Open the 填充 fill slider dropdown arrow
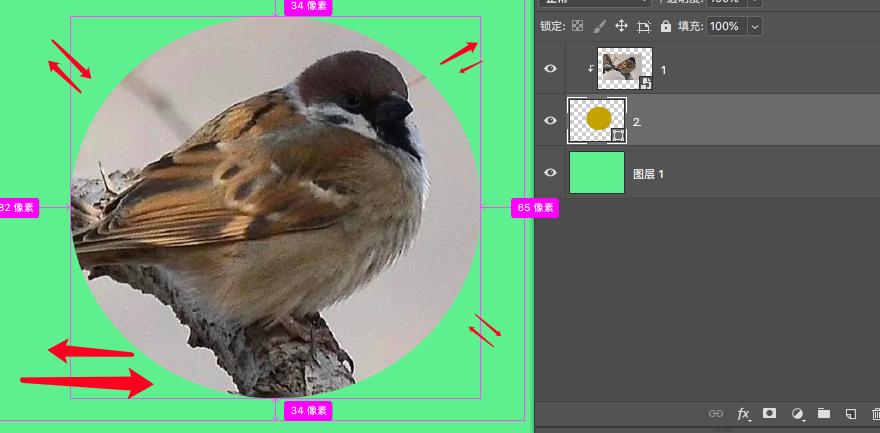 pos(755,26)
